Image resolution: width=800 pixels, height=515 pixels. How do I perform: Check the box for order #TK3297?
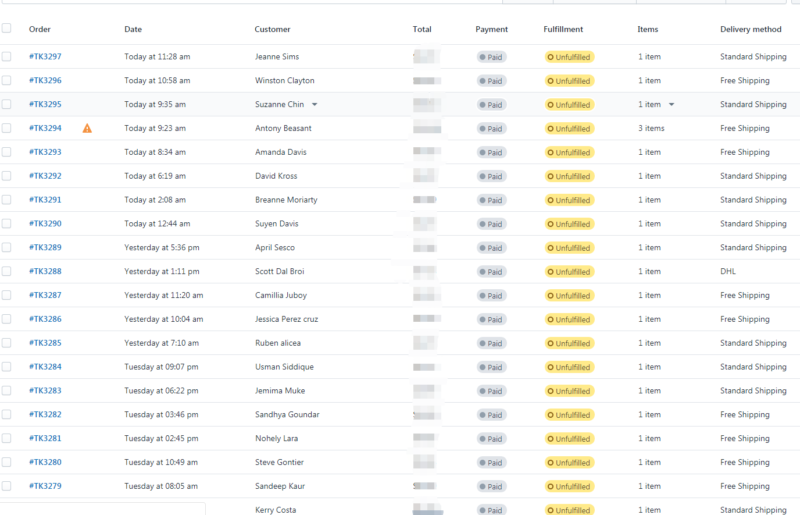7,57
